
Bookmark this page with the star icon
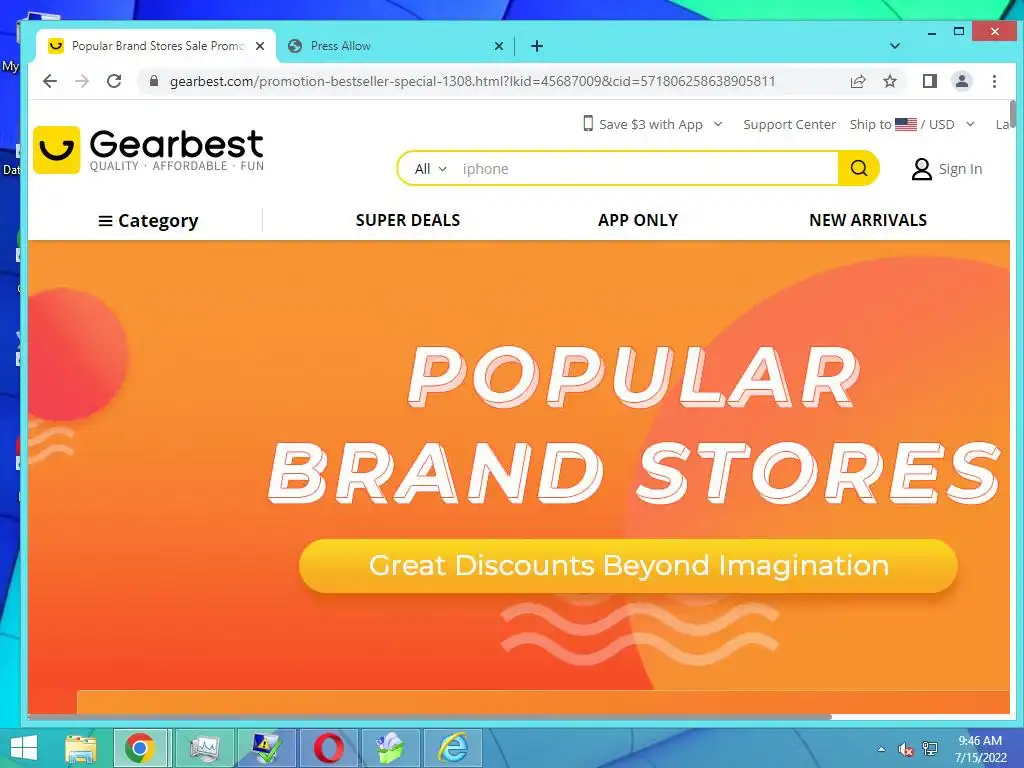click(x=889, y=81)
